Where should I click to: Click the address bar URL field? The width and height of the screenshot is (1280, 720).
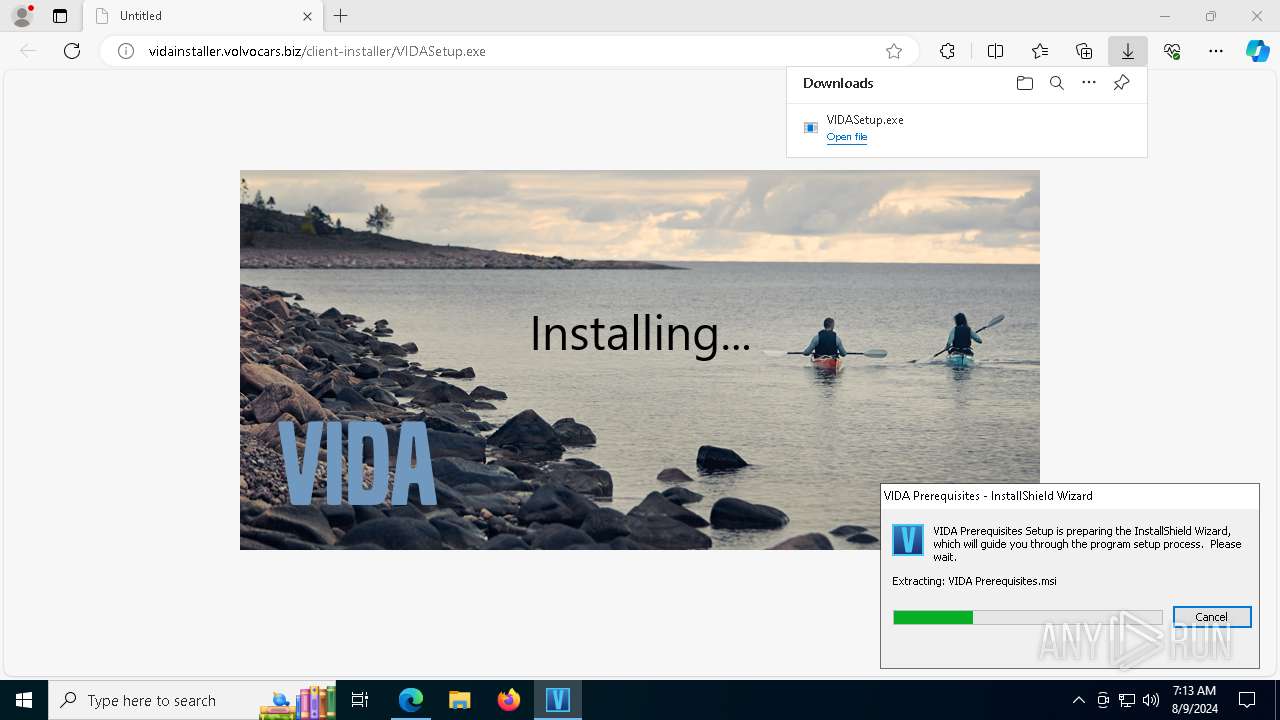click(510, 51)
